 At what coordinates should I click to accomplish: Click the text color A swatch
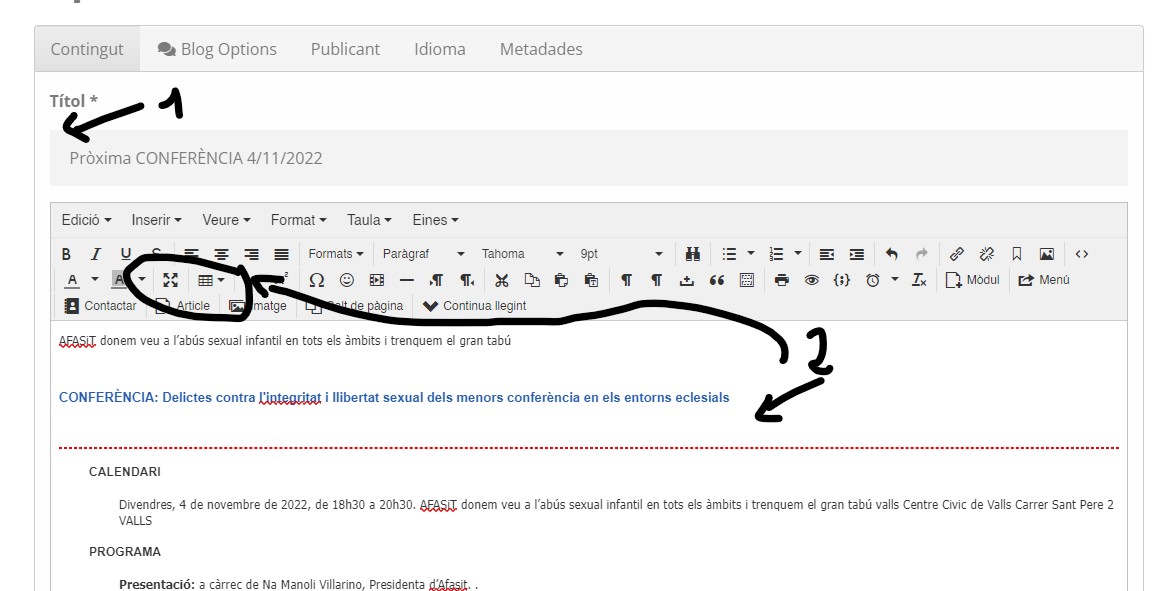72,280
